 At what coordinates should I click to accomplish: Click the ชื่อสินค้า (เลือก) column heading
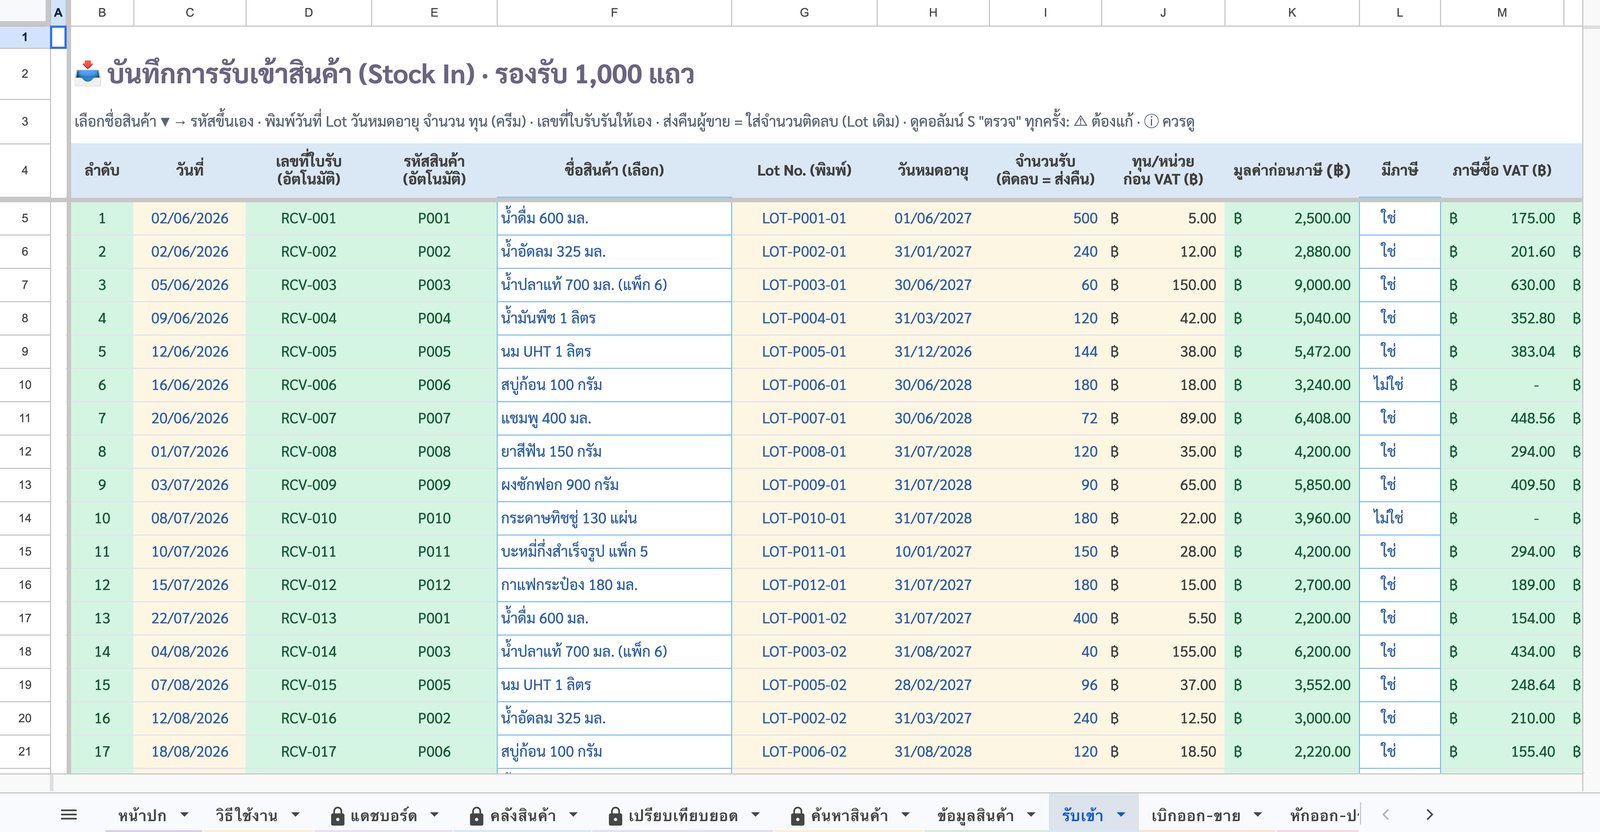click(x=614, y=170)
